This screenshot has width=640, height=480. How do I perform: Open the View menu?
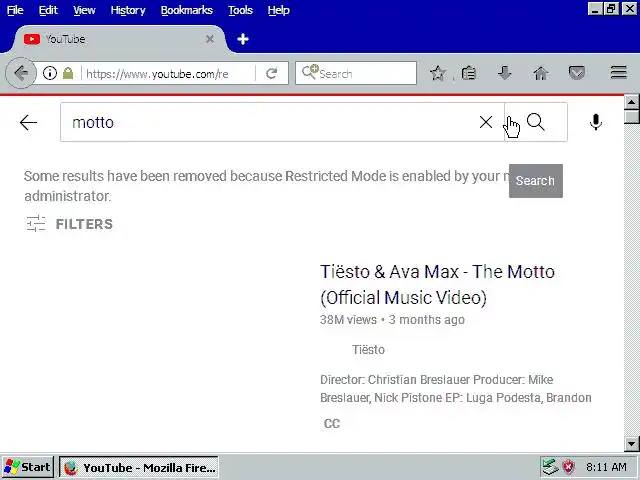pyautogui.click(x=84, y=10)
